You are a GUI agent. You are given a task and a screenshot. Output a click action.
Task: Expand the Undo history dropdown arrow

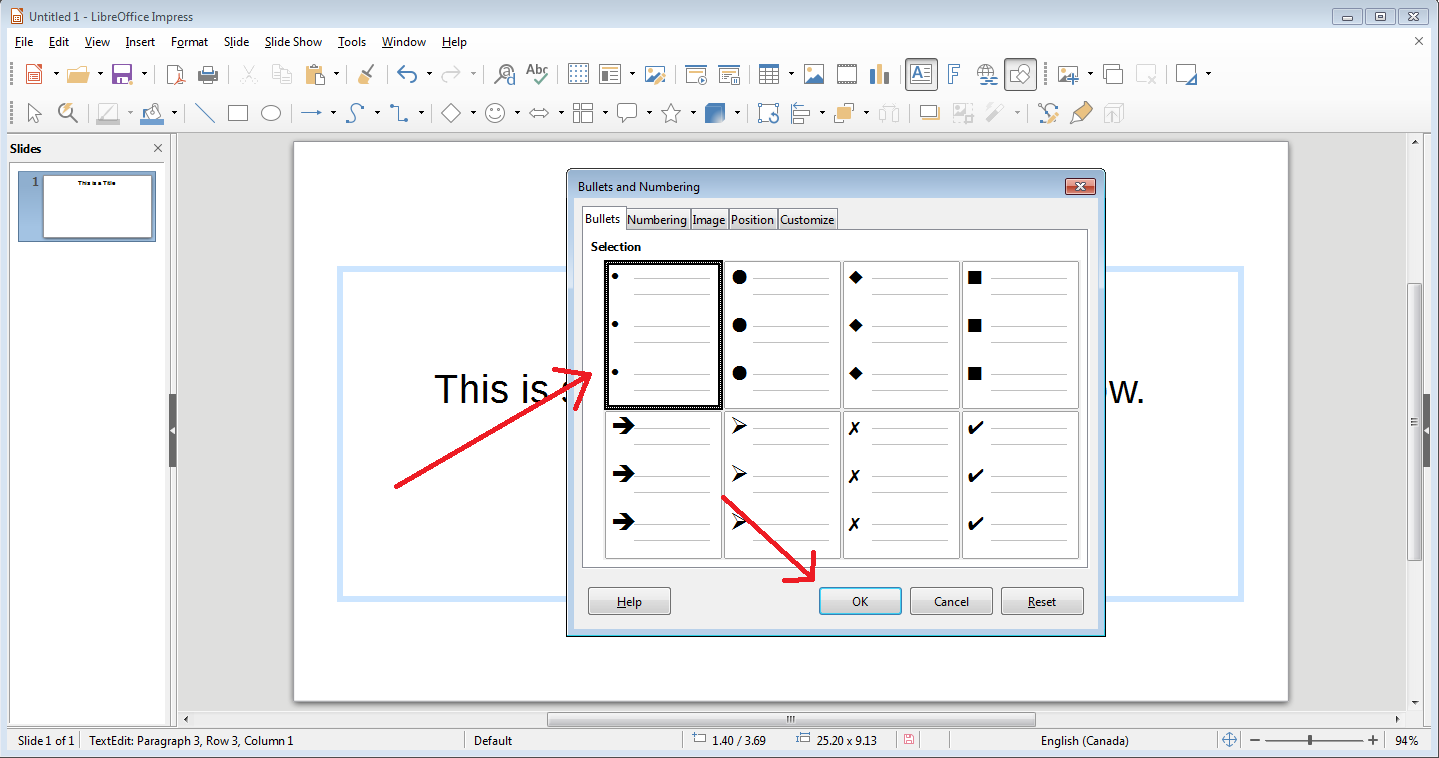click(x=429, y=74)
